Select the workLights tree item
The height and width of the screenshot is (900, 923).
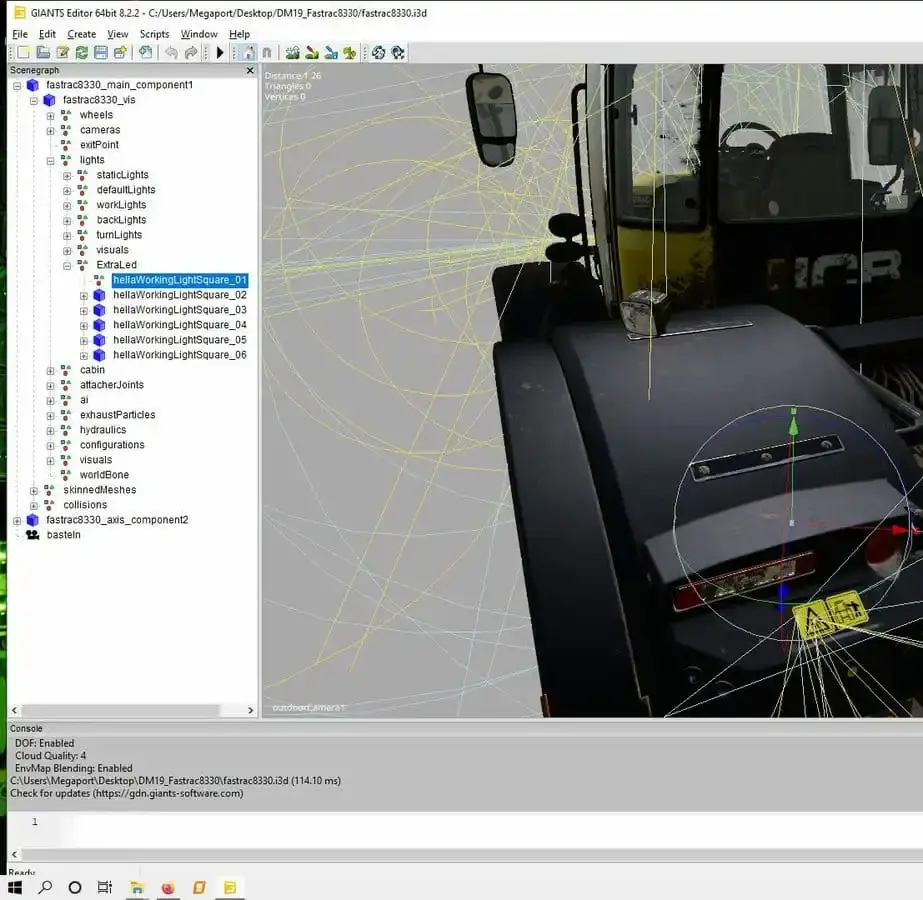[x=121, y=205]
